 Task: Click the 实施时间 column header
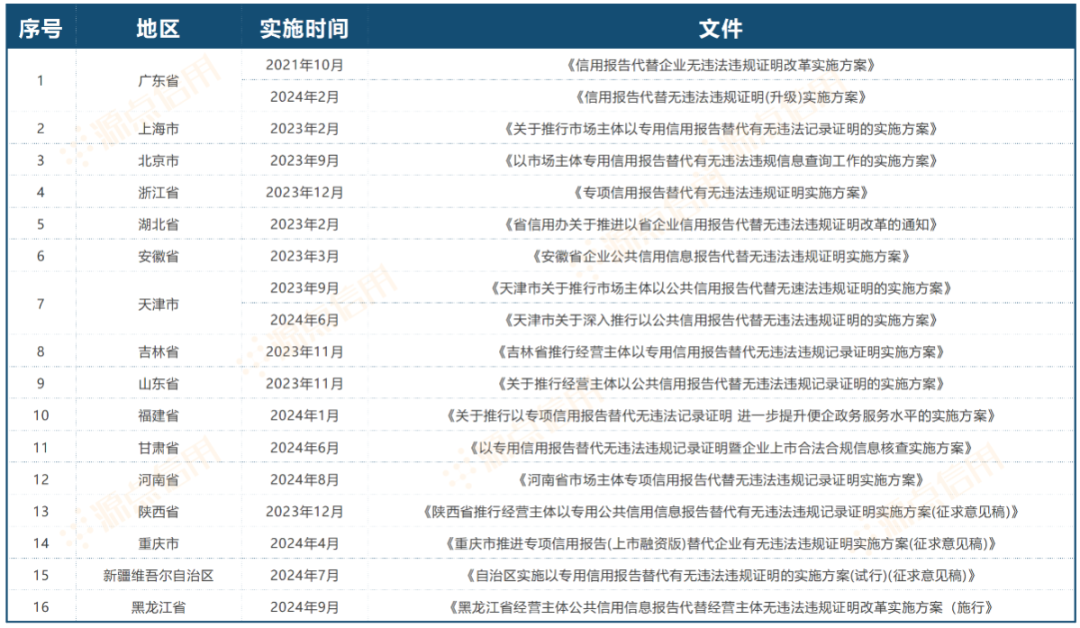tap(304, 28)
